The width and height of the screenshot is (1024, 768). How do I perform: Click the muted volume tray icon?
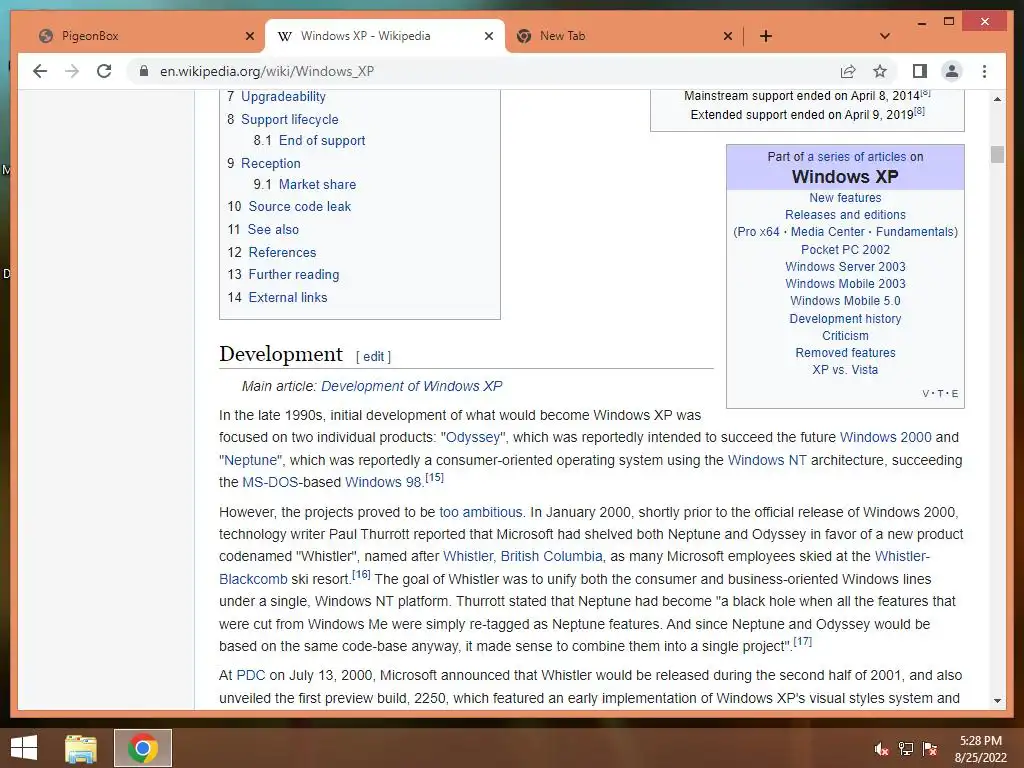881,748
